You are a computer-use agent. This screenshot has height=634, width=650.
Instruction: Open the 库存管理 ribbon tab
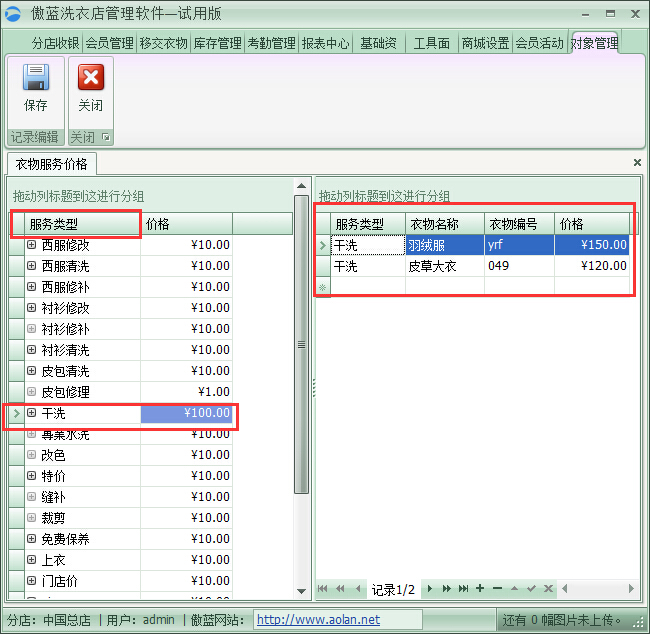[217, 43]
